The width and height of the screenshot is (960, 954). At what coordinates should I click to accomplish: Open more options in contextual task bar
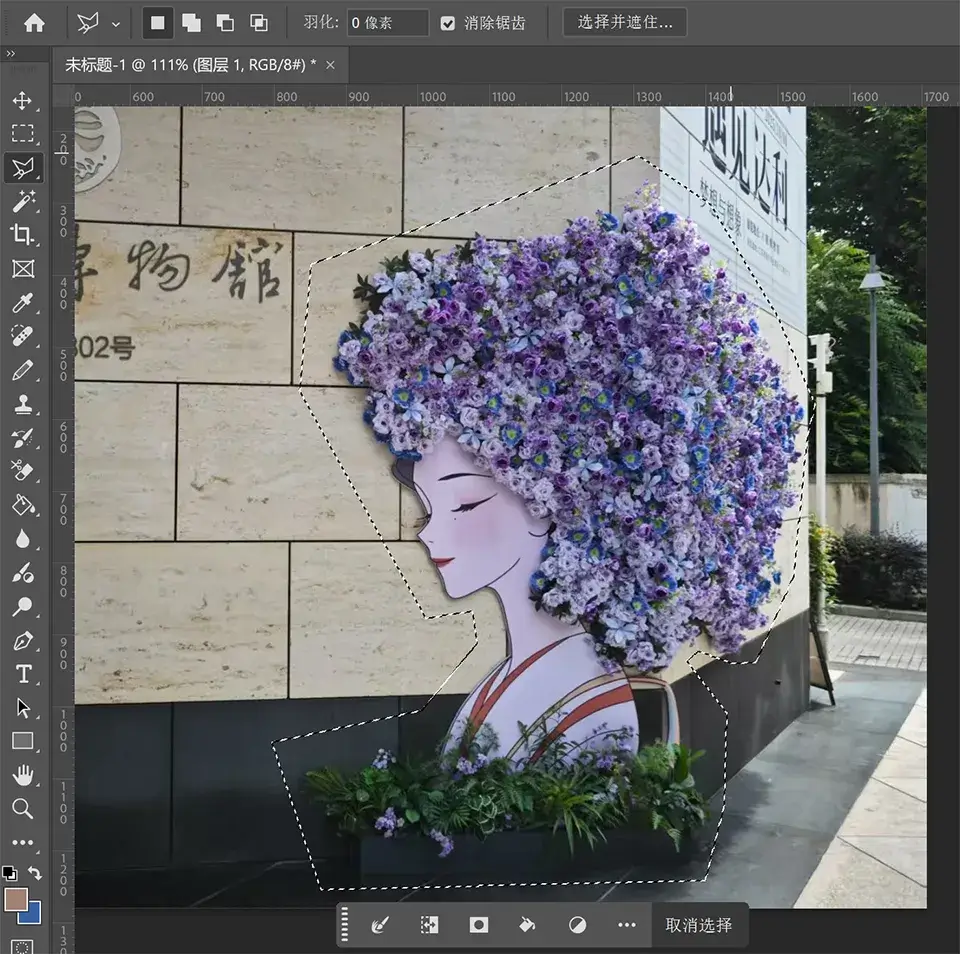point(626,925)
